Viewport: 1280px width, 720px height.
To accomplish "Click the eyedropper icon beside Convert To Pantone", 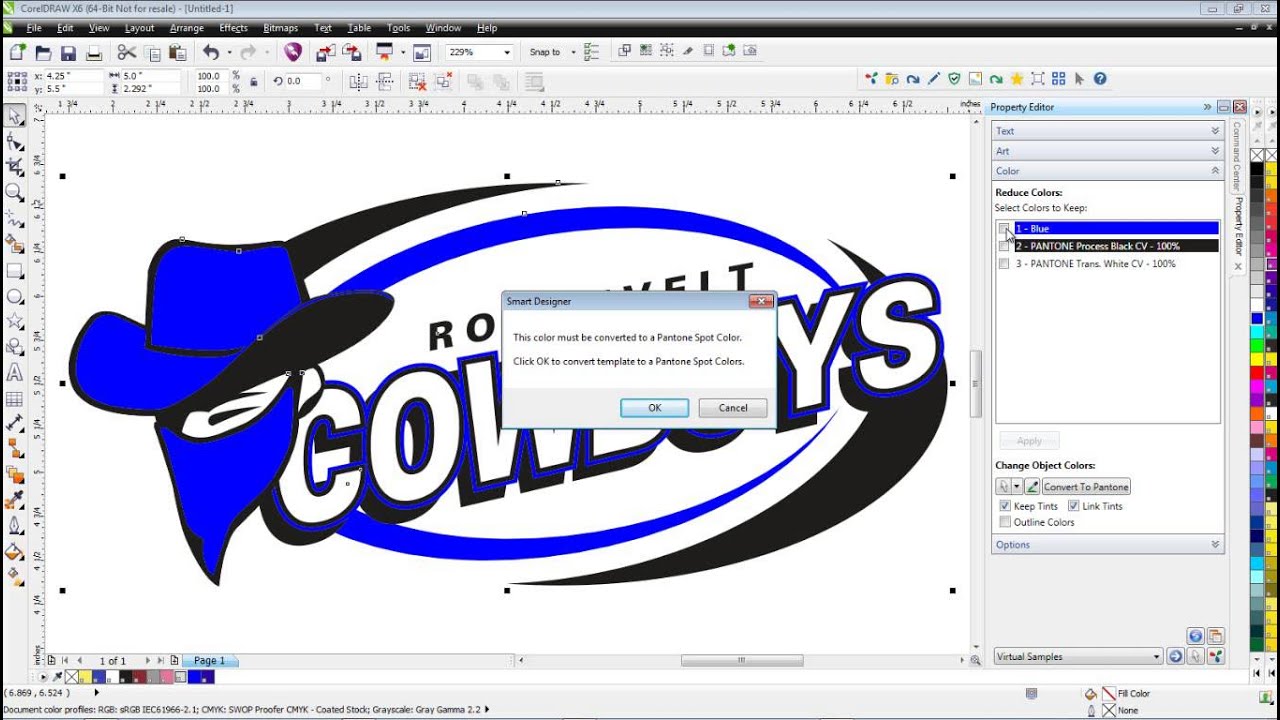I will [1032, 487].
